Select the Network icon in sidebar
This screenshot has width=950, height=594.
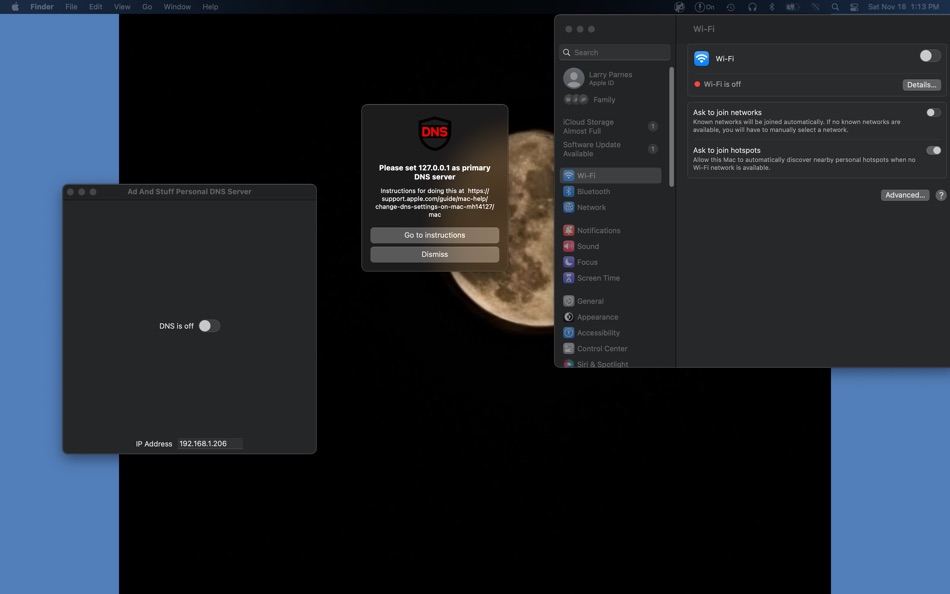coord(569,207)
